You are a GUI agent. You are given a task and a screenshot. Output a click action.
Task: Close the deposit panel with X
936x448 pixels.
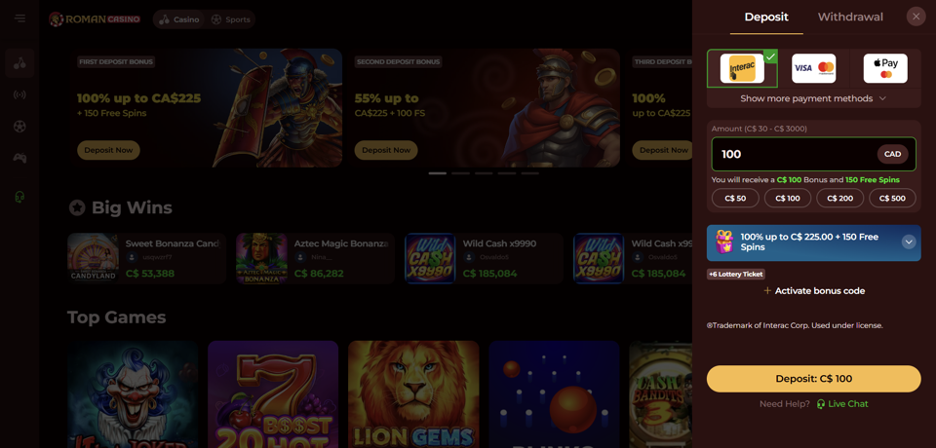[x=916, y=16]
